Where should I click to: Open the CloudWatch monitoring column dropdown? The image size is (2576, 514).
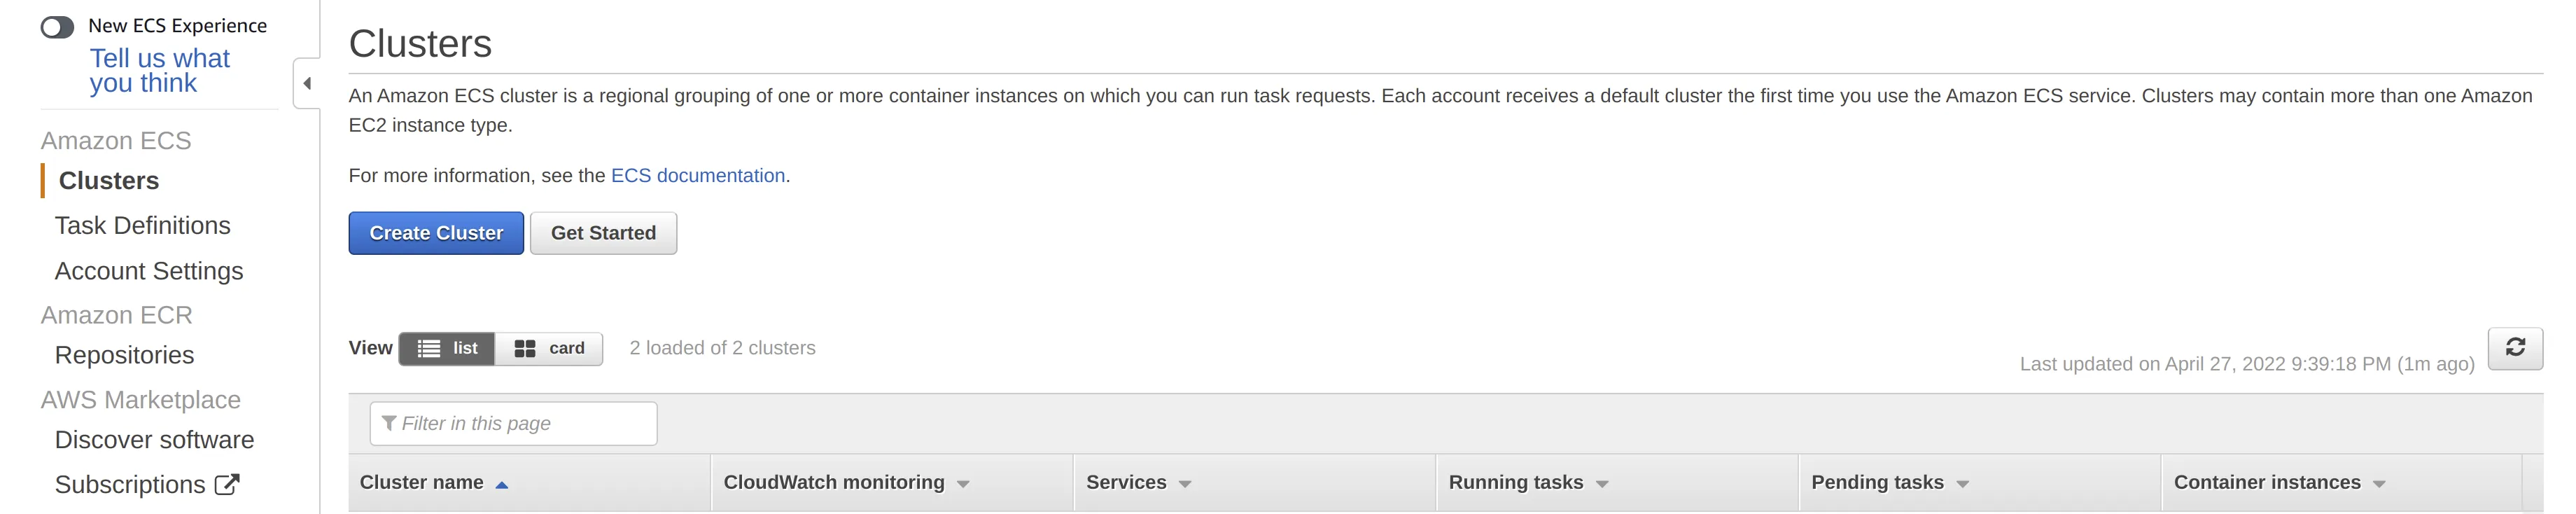pyautogui.click(x=962, y=483)
